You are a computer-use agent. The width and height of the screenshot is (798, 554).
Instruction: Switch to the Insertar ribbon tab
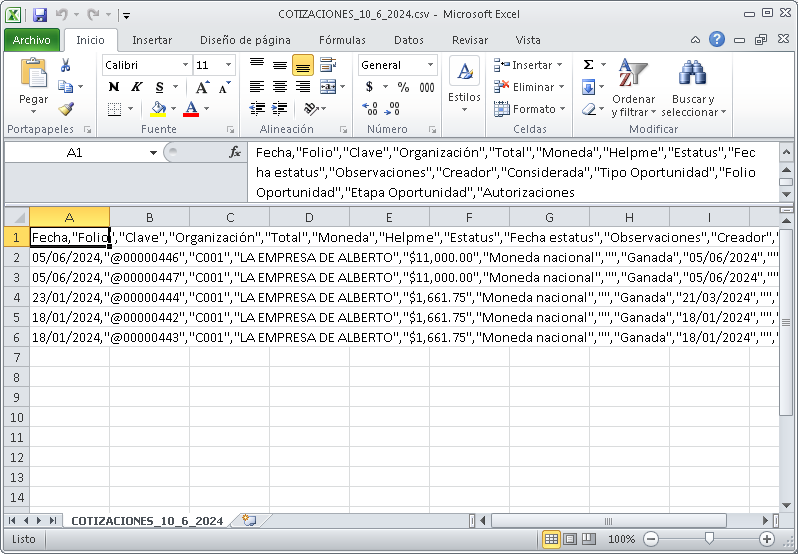[152, 40]
